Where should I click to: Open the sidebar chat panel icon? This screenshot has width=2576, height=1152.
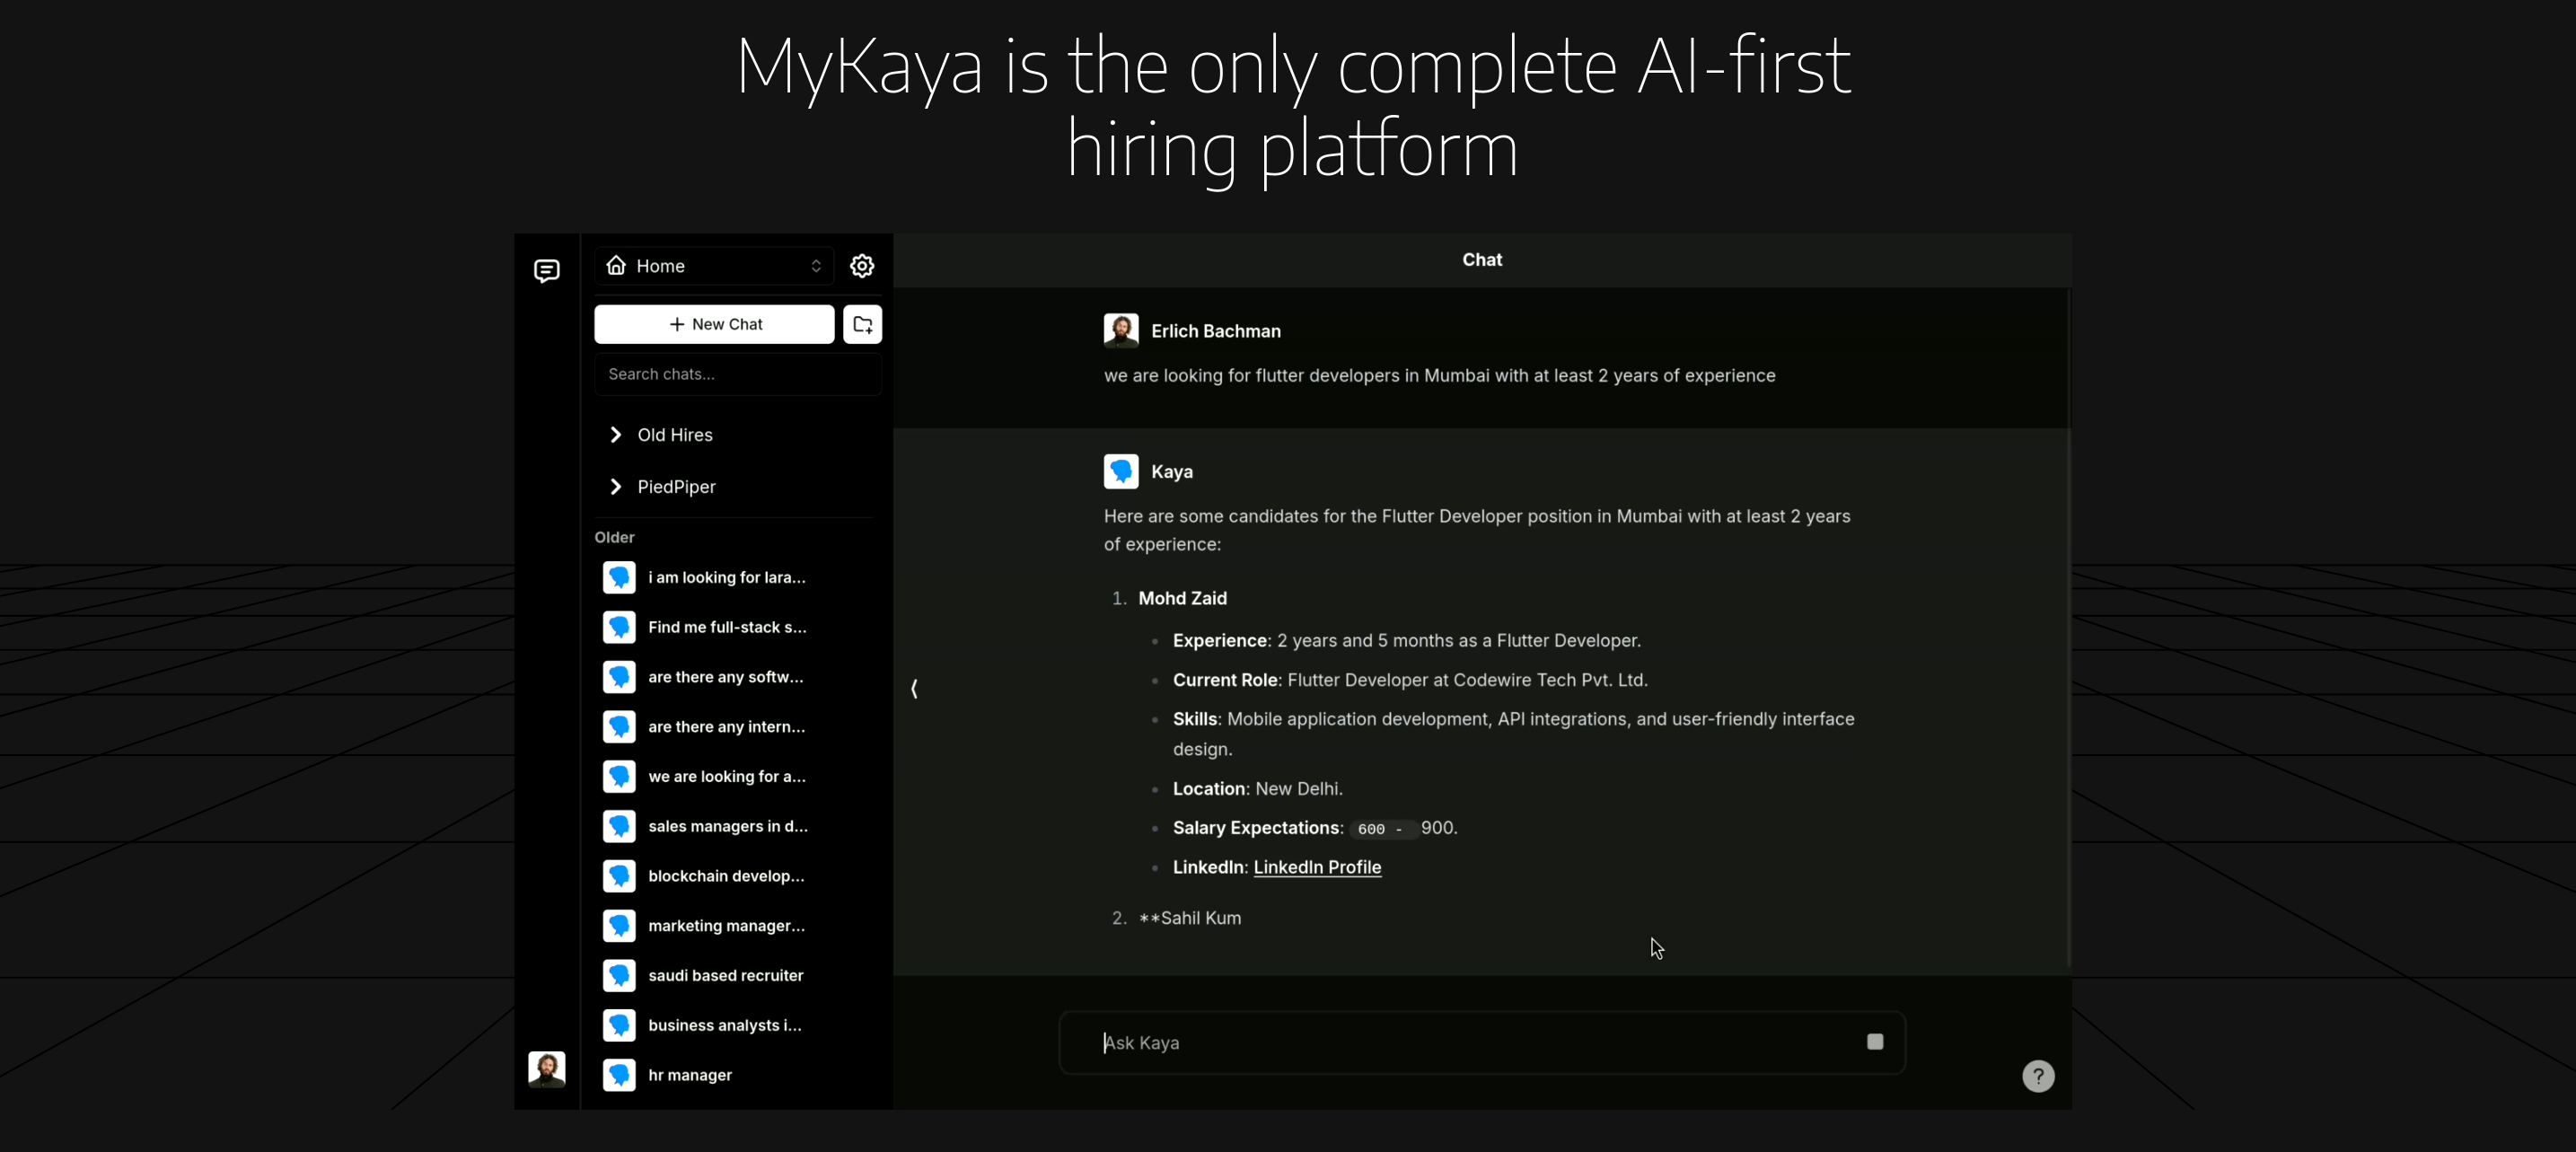point(545,269)
